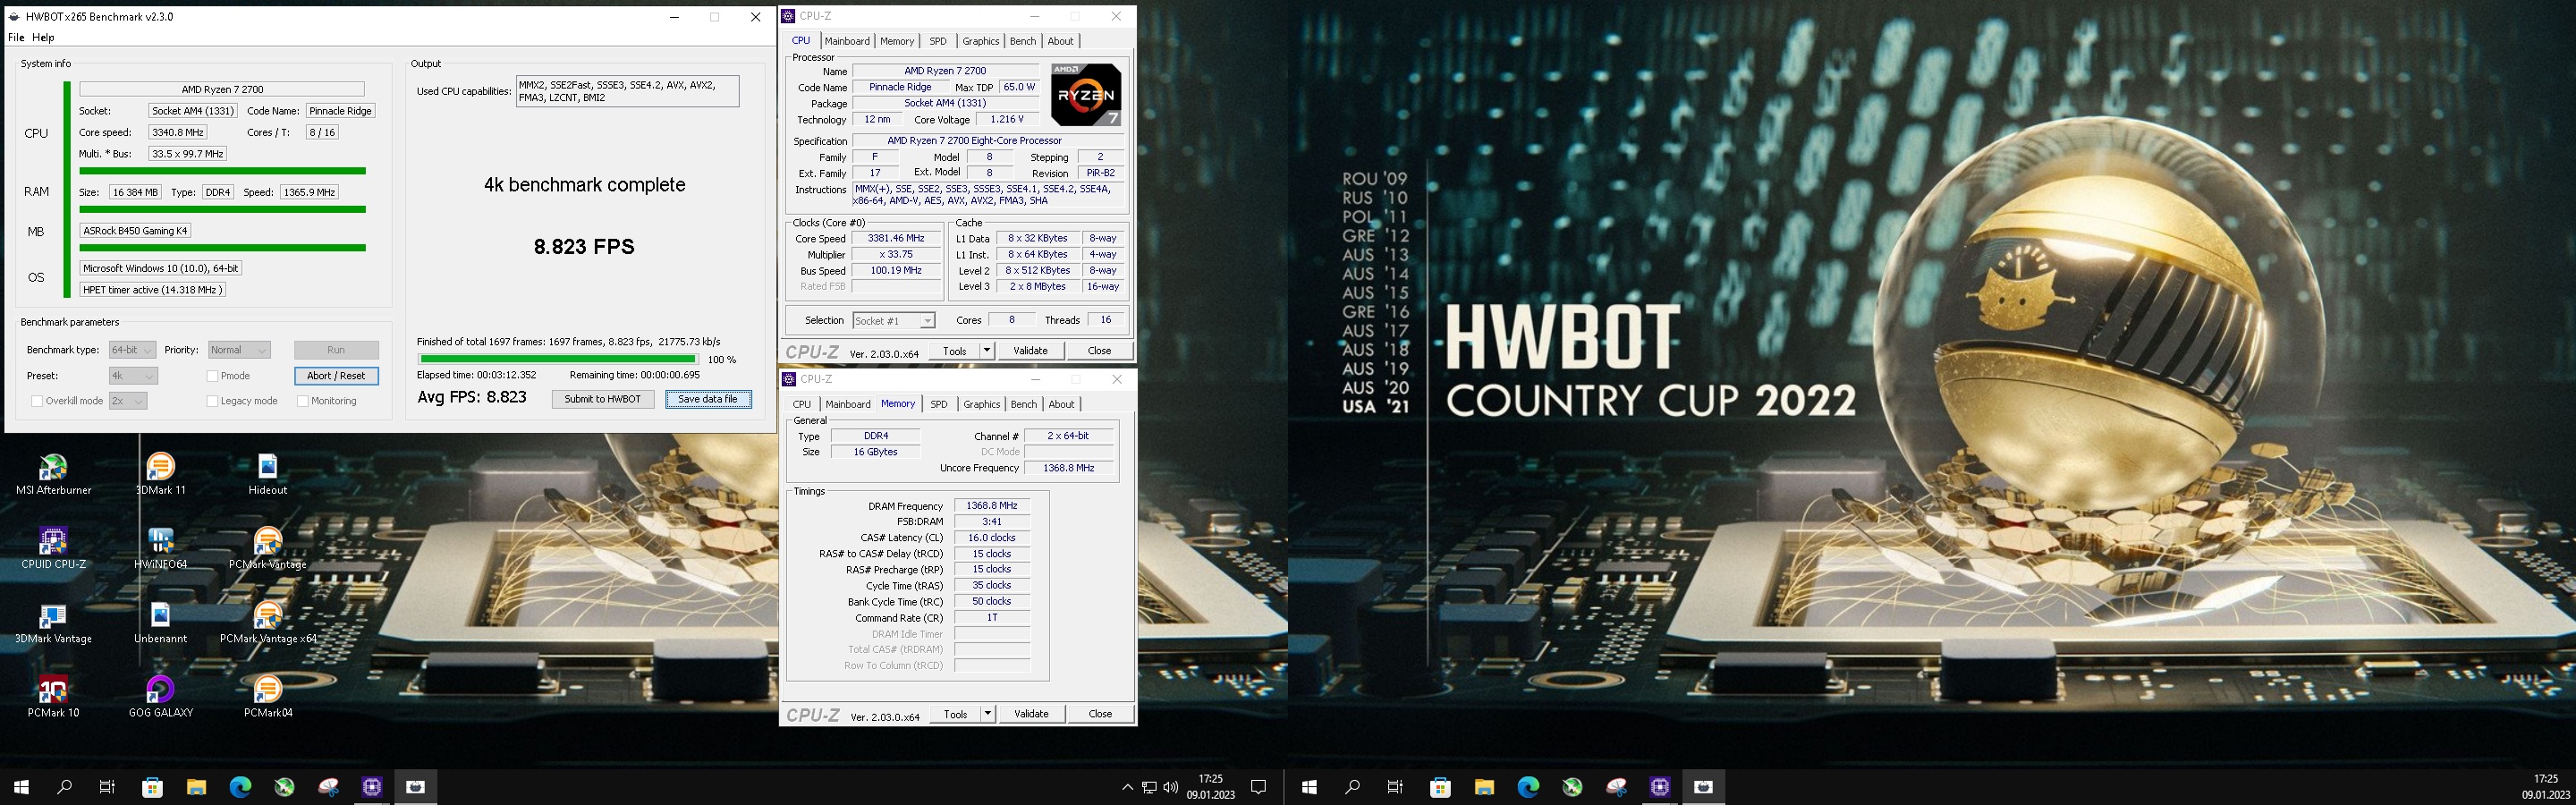Viewport: 2576px width, 805px height.
Task: Open the Preset 4k dropdown
Action: [x=132, y=376]
